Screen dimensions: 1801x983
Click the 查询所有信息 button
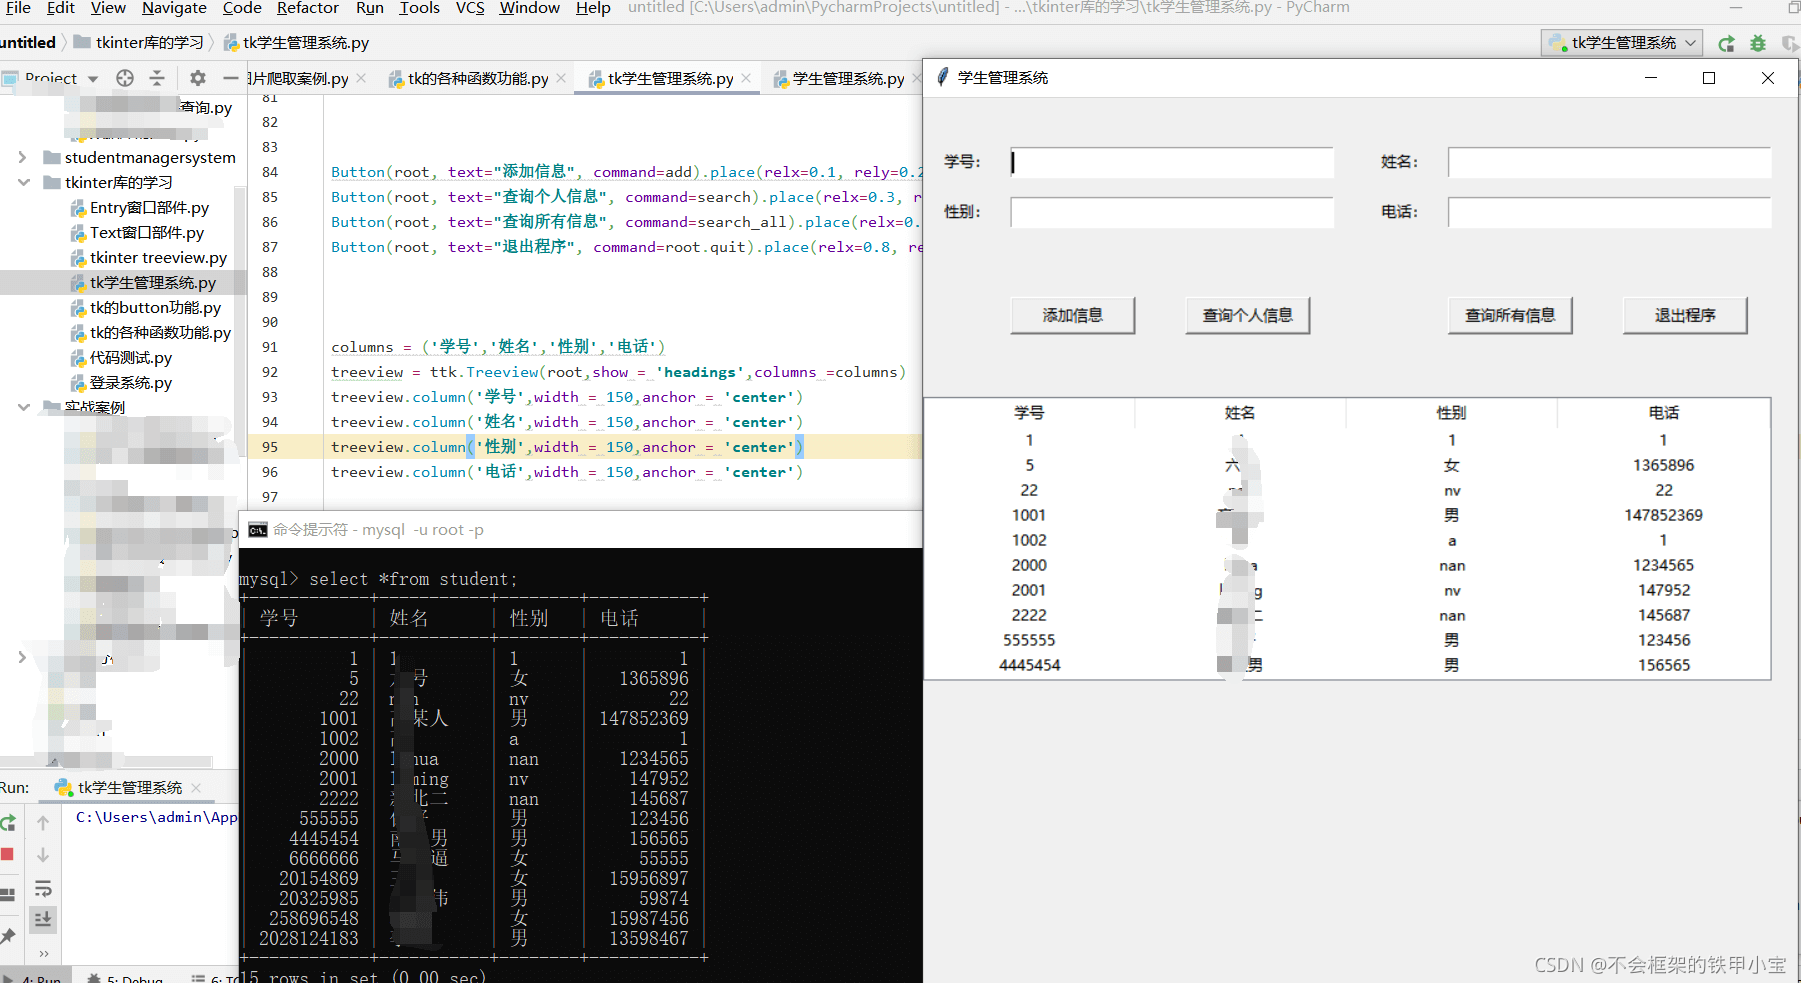pos(1509,315)
